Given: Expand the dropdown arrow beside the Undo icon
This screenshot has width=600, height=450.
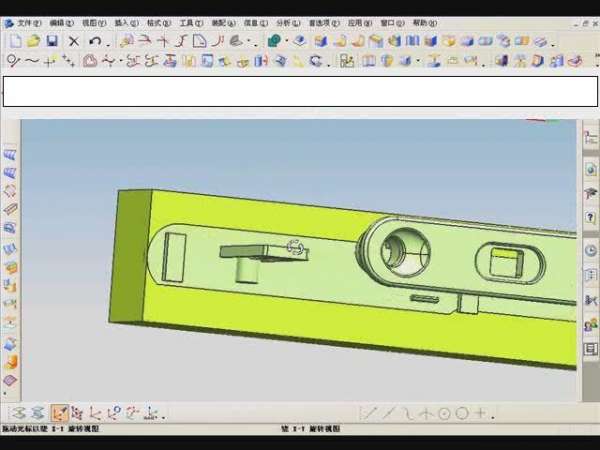Looking at the screenshot, I should pyautogui.click(x=107, y=41).
